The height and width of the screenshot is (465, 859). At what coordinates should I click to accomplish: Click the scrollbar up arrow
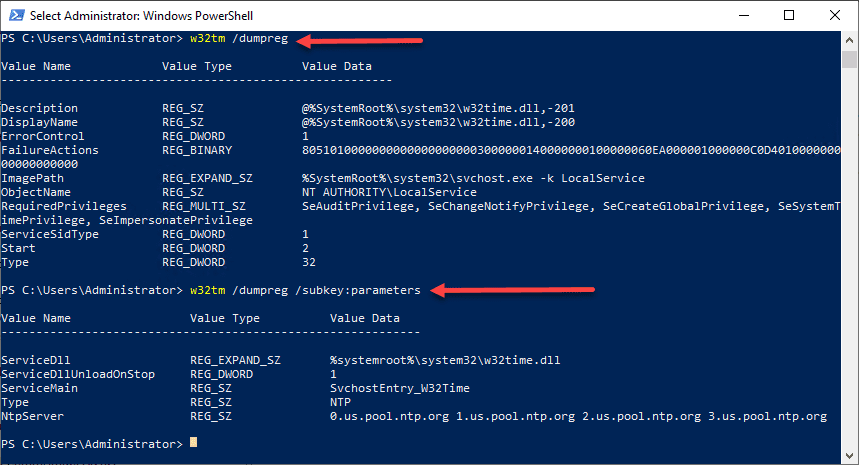(850, 39)
